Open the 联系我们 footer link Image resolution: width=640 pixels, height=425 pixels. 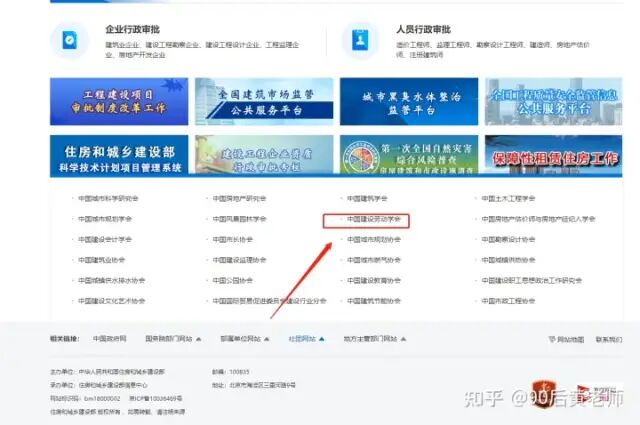pos(609,339)
